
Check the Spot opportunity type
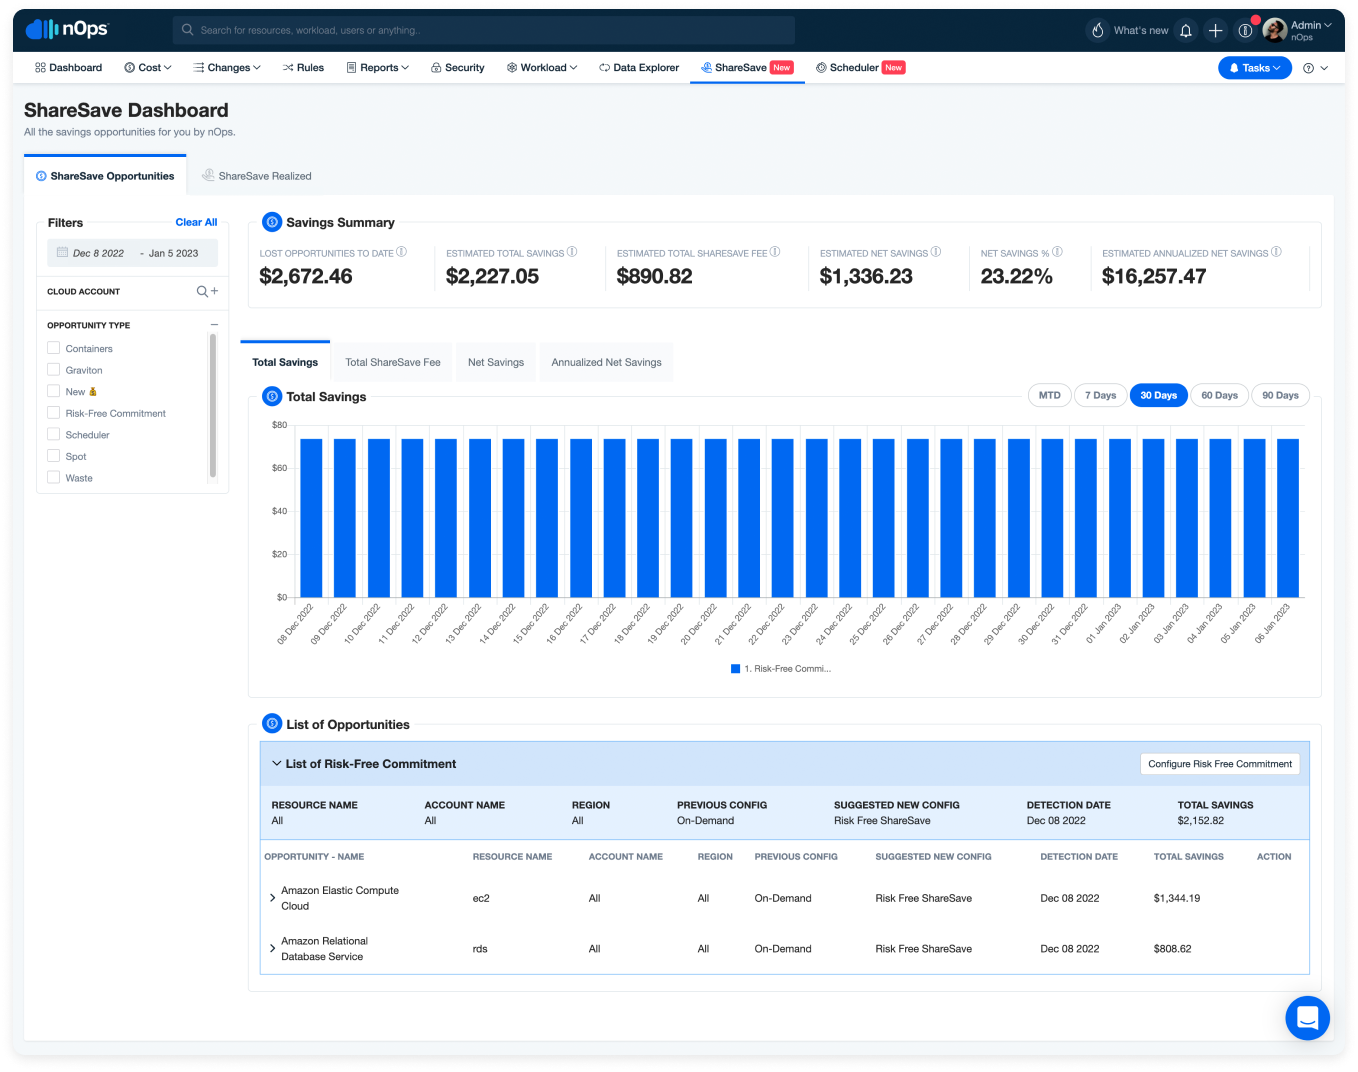53,456
